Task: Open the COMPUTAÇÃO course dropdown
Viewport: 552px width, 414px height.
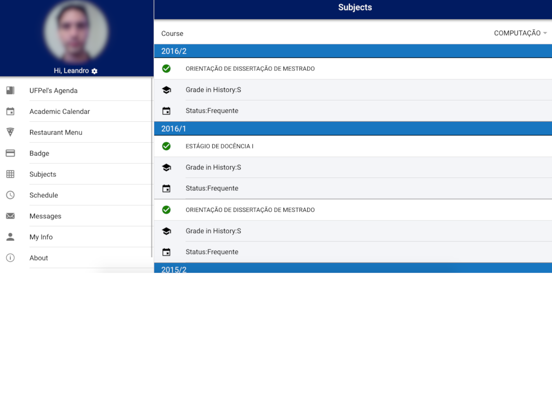Action: point(520,33)
